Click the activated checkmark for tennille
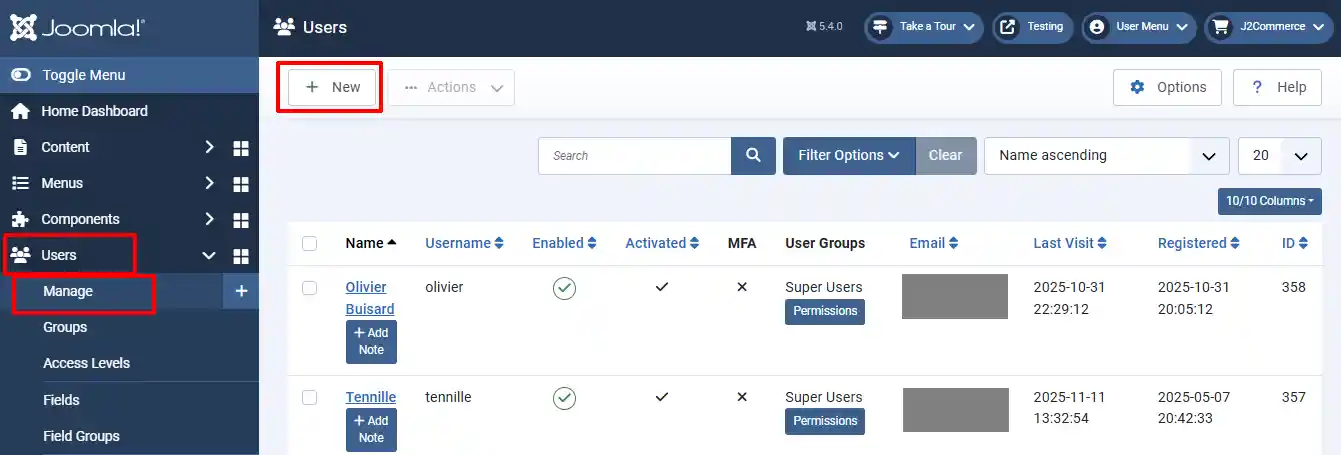This screenshot has width=1341, height=455. pos(662,397)
